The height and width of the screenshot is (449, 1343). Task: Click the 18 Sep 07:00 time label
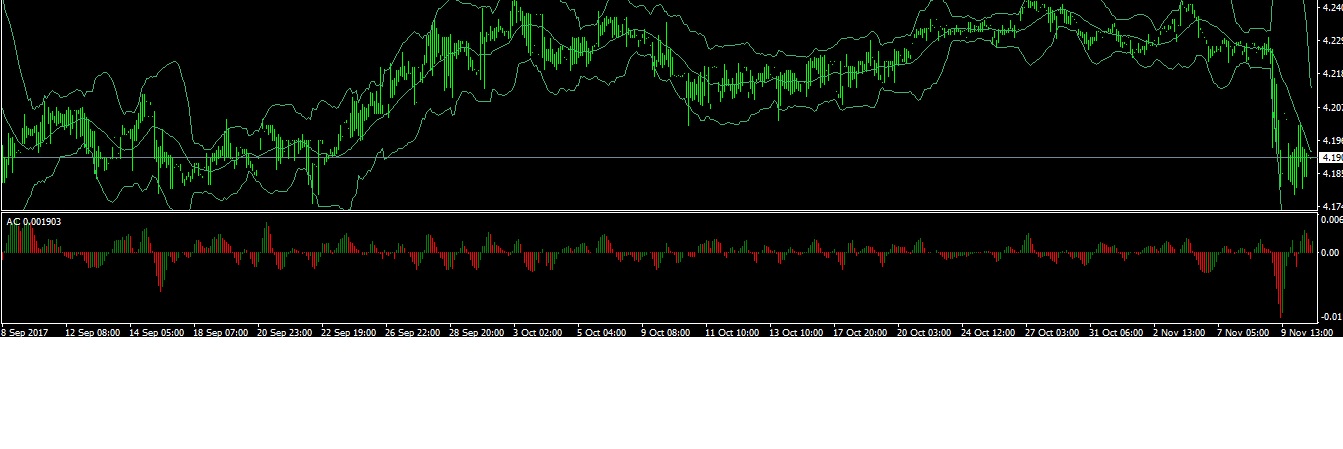click(x=221, y=331)
